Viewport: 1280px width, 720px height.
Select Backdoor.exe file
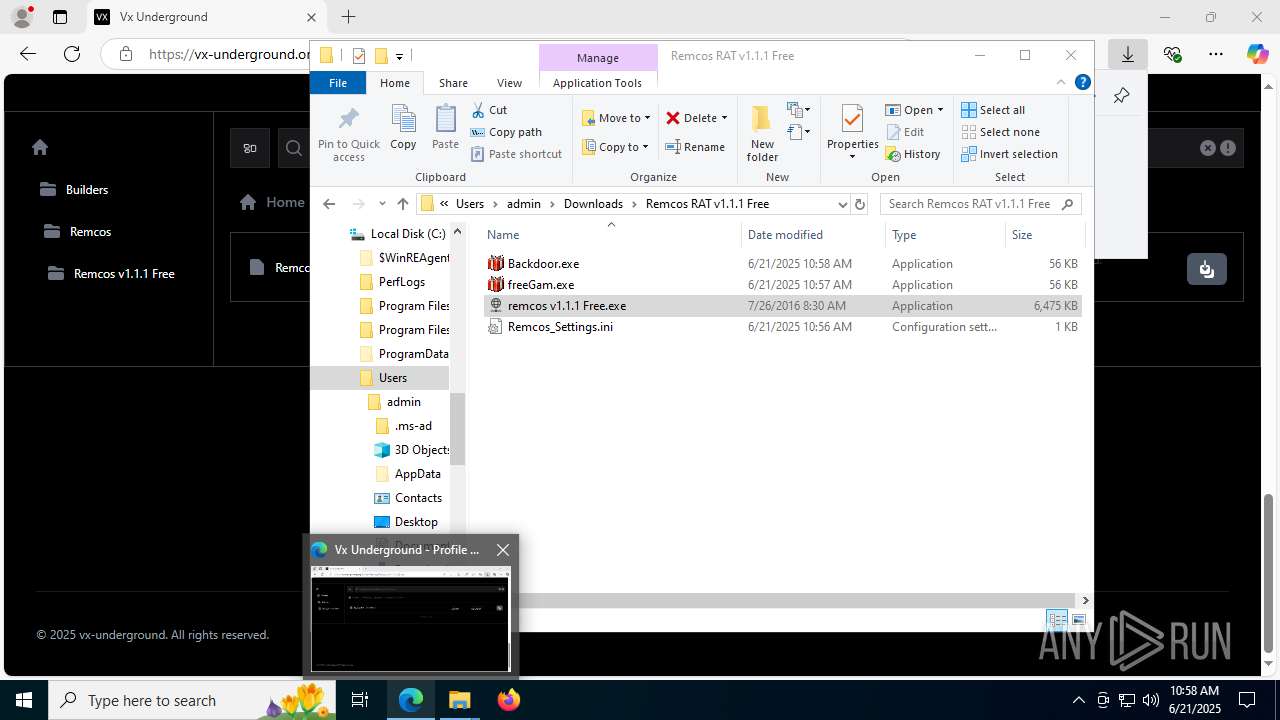click(782, 264)
